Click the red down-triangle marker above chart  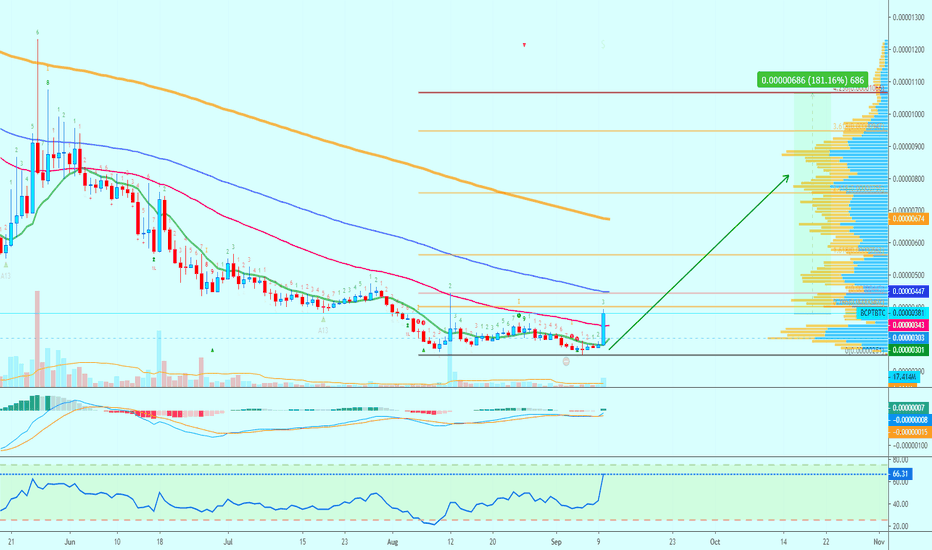click(x=524, y=45)
